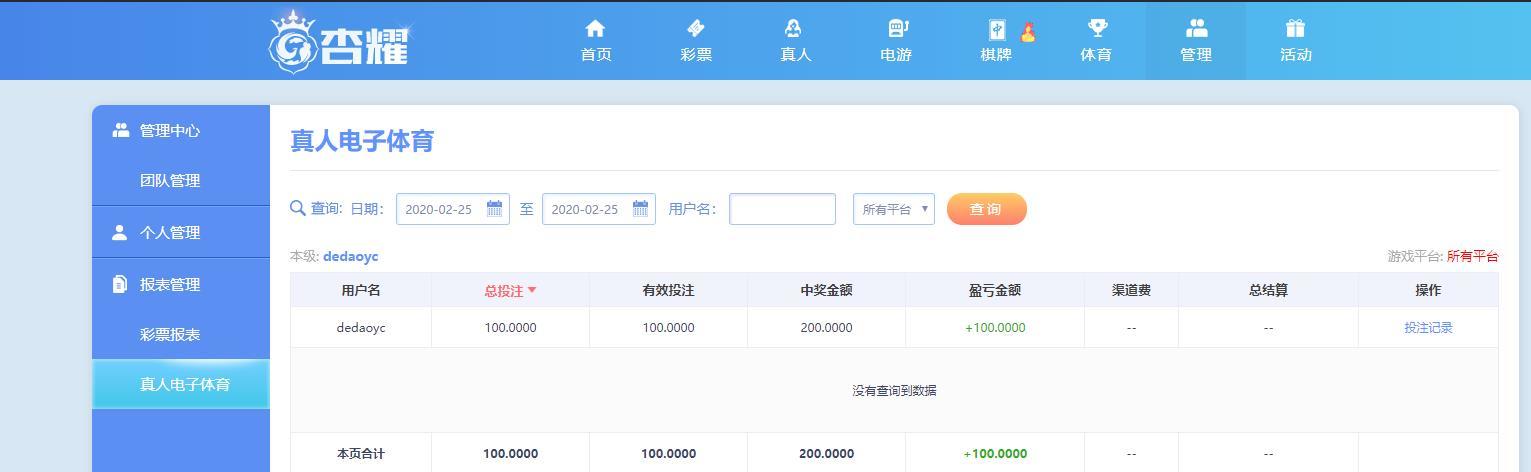This screenshot has height=472, width=1531.
Task: Click the gift box icon 活动
Action: tap(1295, 29)
